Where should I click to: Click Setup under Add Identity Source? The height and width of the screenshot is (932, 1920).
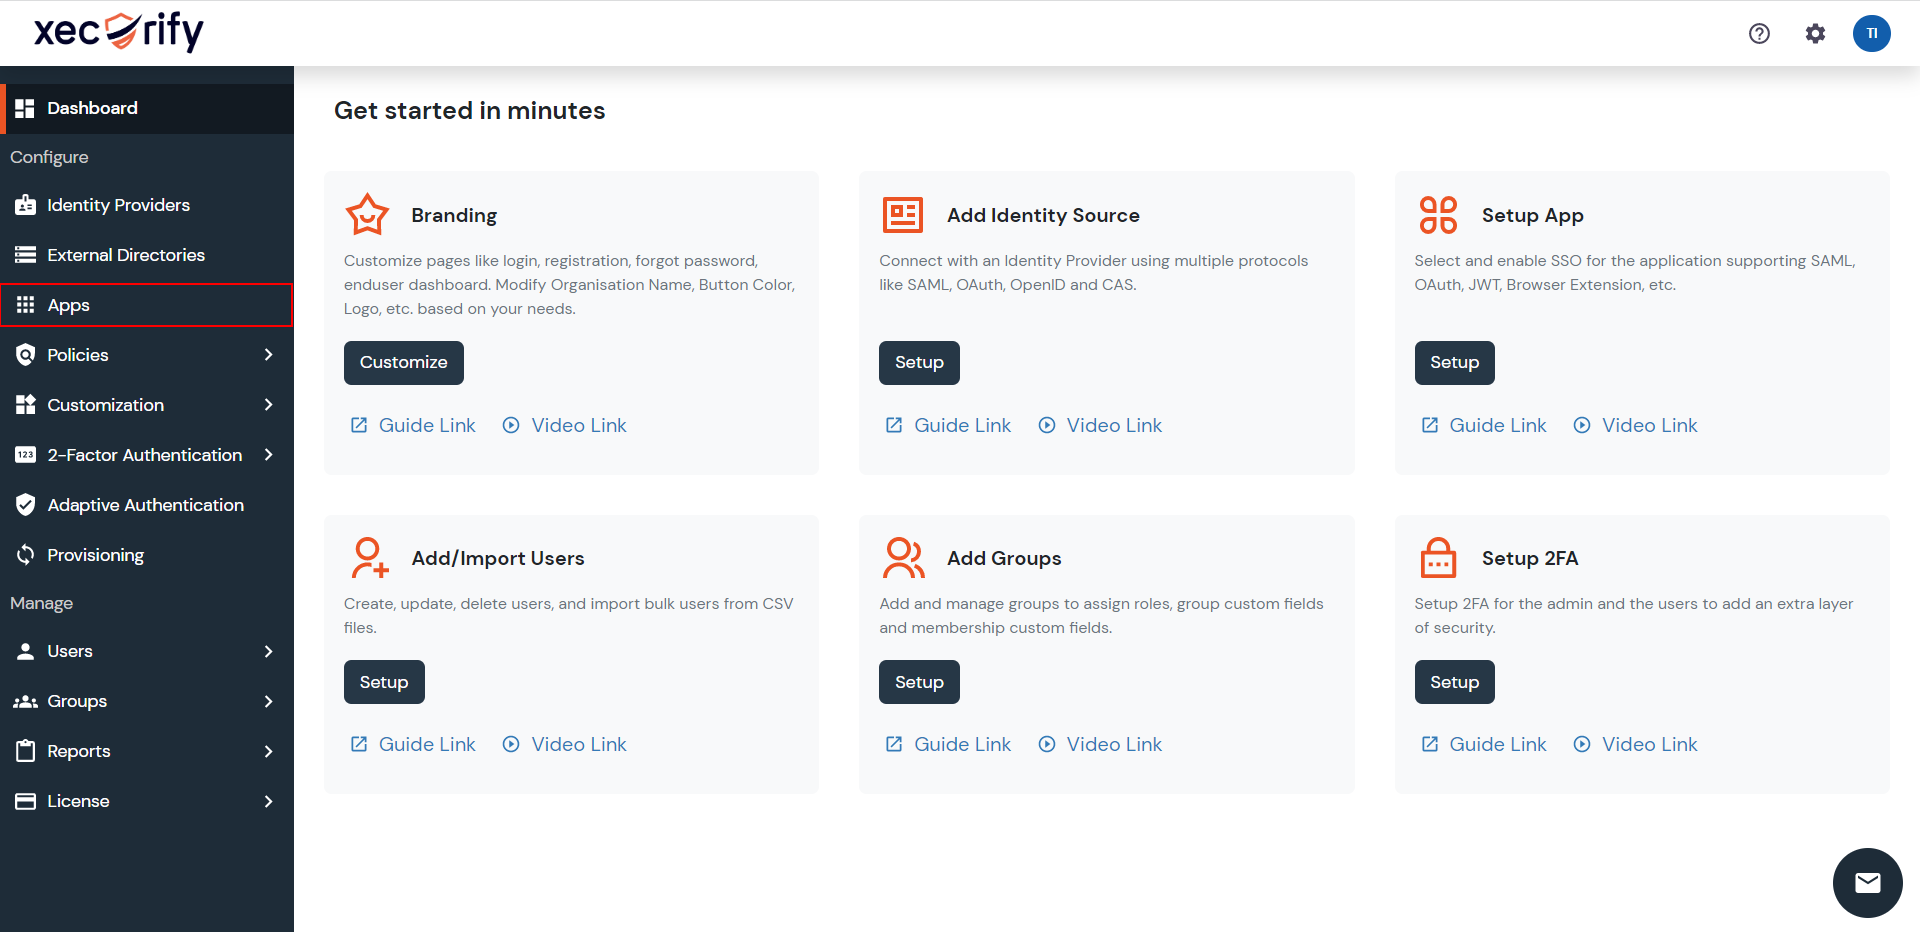(x=919, y=362)
